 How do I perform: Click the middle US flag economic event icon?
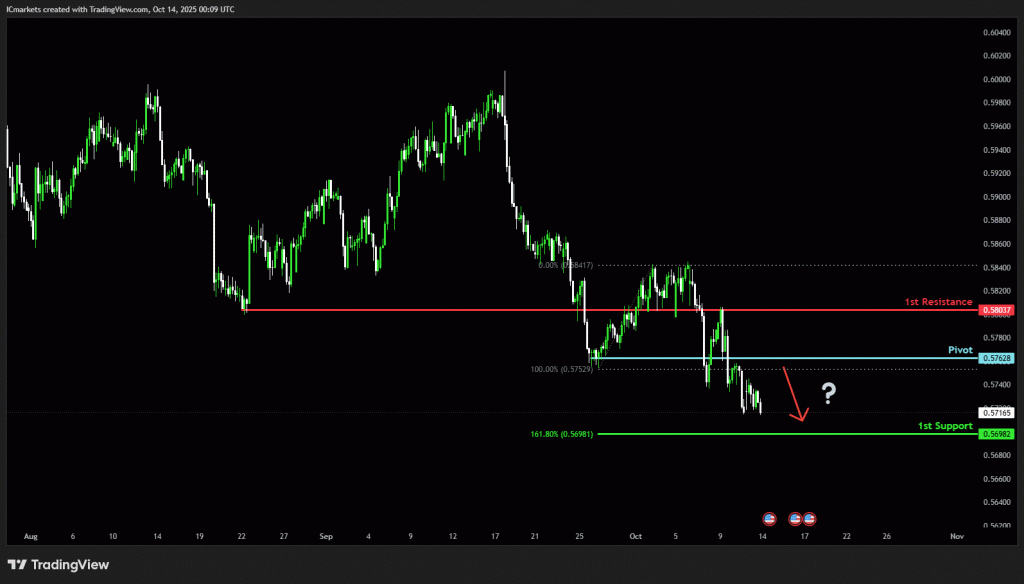coord(797,519)
